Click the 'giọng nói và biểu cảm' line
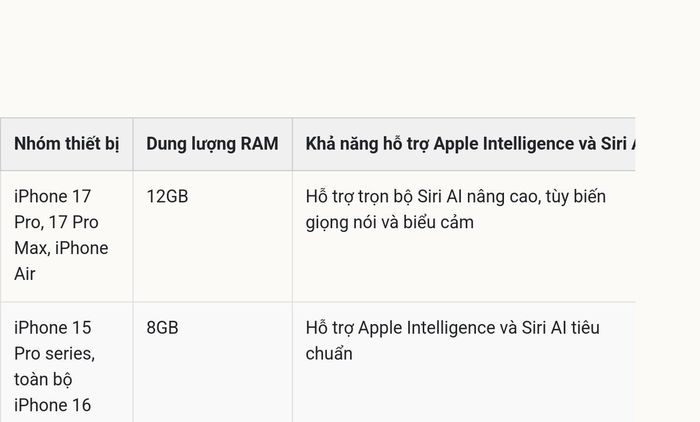The width and height of the screenshot is (700, 422). tap(390, 222)
